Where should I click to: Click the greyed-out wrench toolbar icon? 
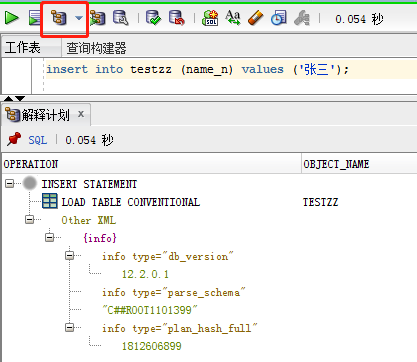(x=302, y=18)
